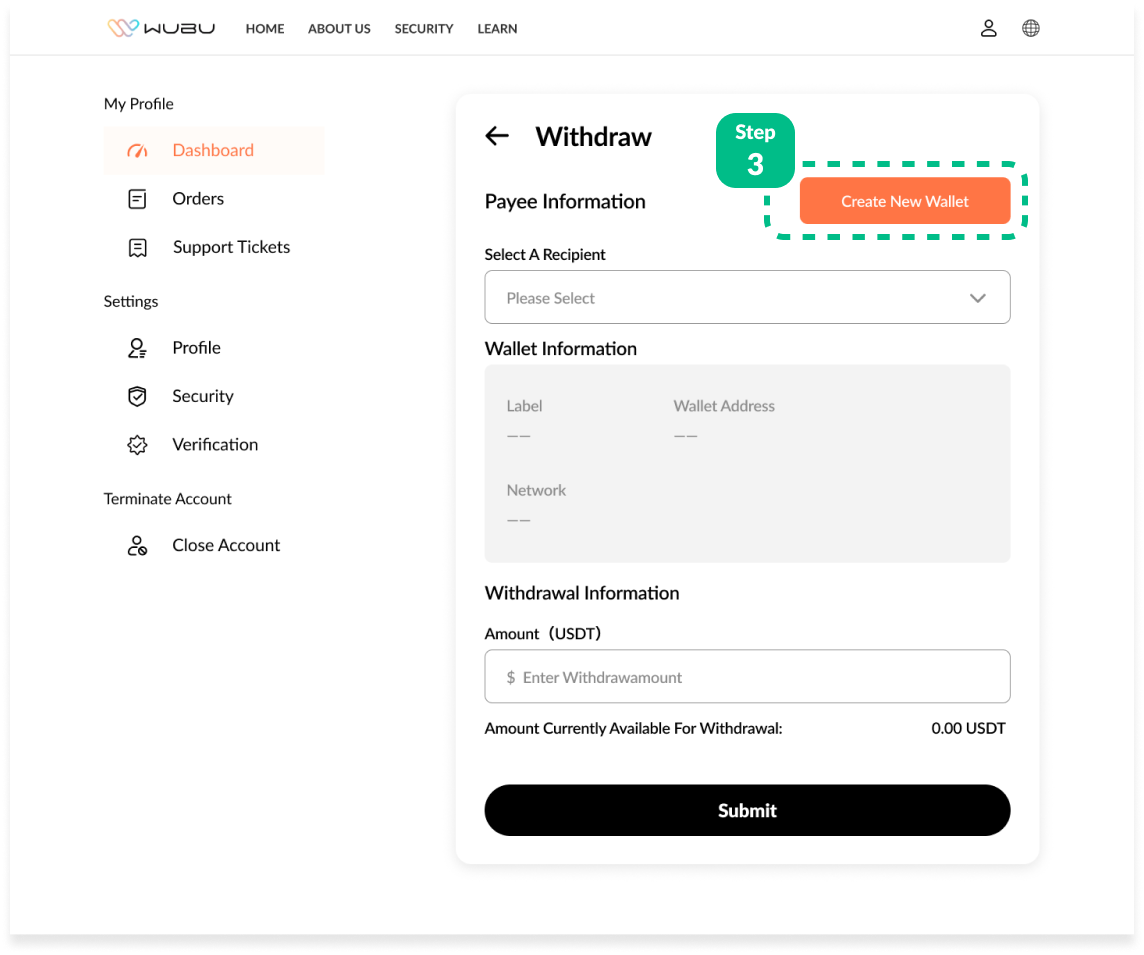The height and width of the screenshot is (955, 1144).
Task: Open the ABOUT US page
Action: click(339, 29)
